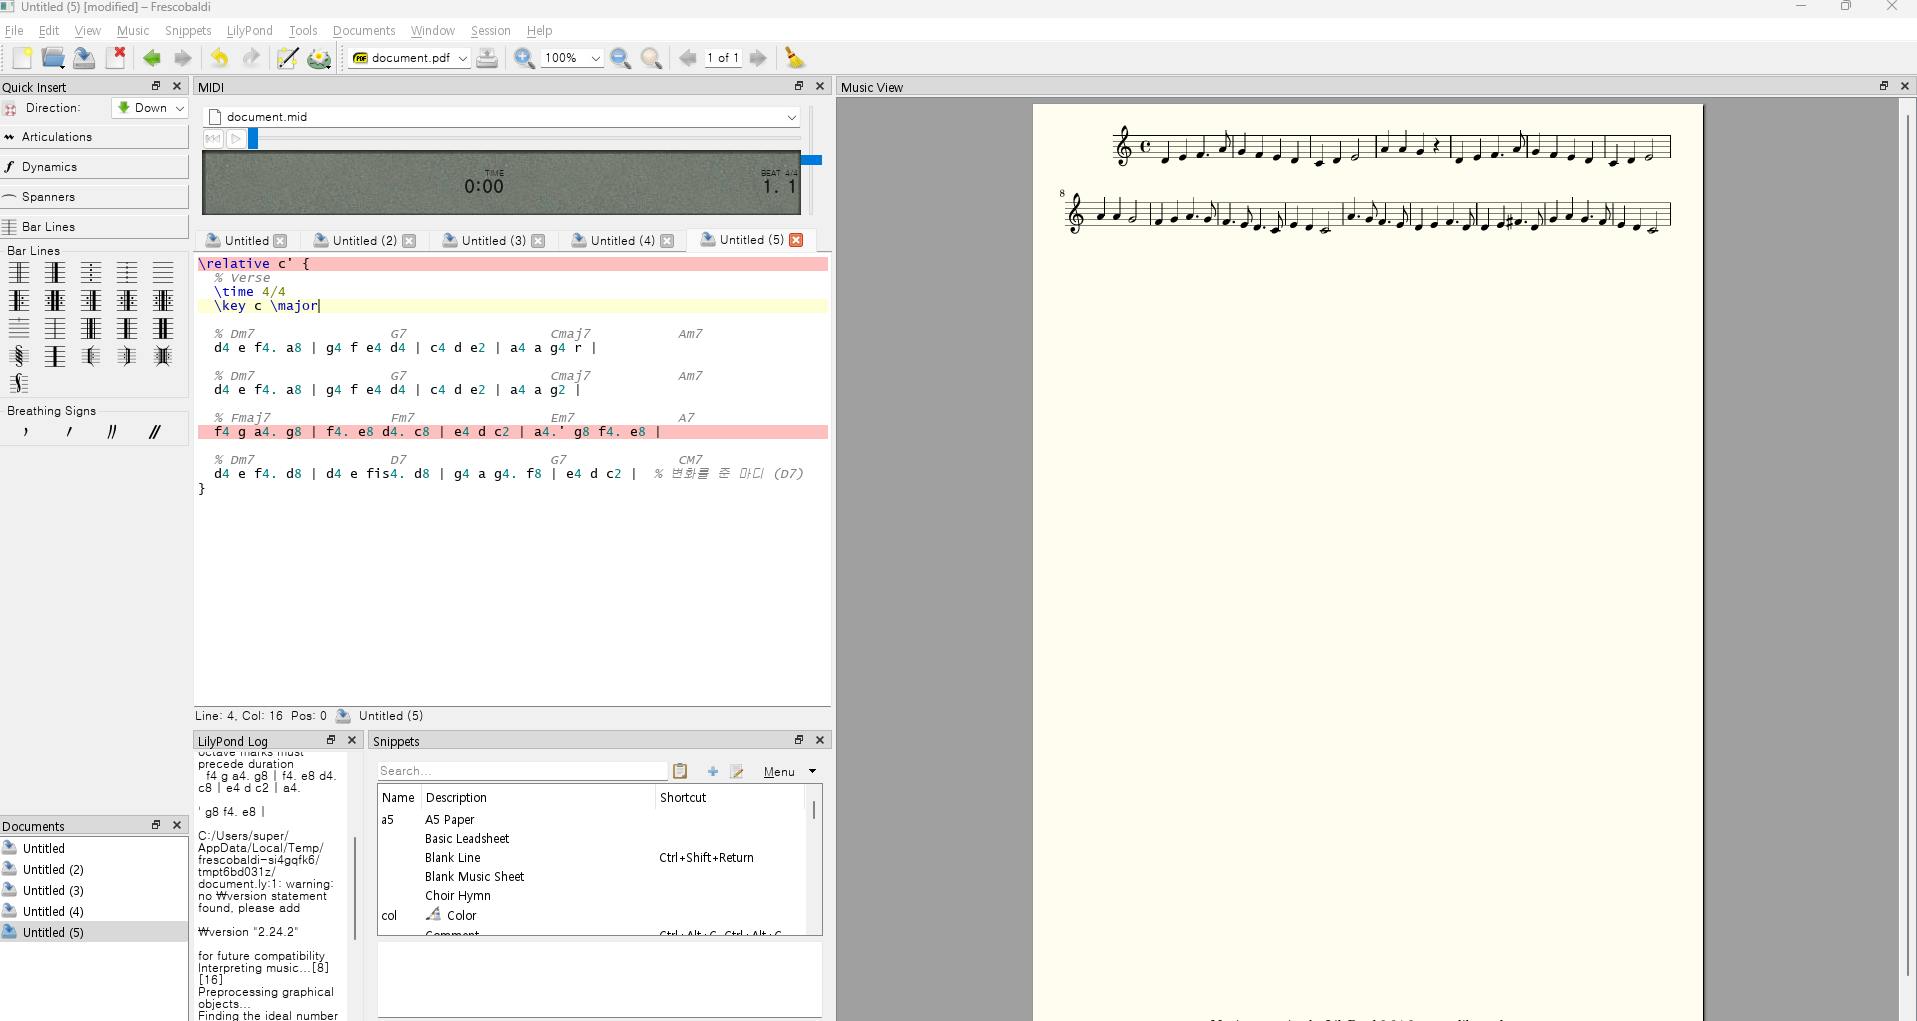Viewport: 1917px width, 1021px height.
Task: Click the snippets Search field
Action: point(522,771)
